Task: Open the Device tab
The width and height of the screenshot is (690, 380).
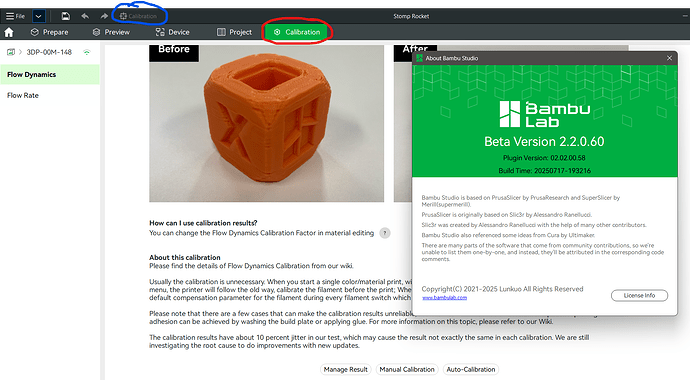Action: 172,32
